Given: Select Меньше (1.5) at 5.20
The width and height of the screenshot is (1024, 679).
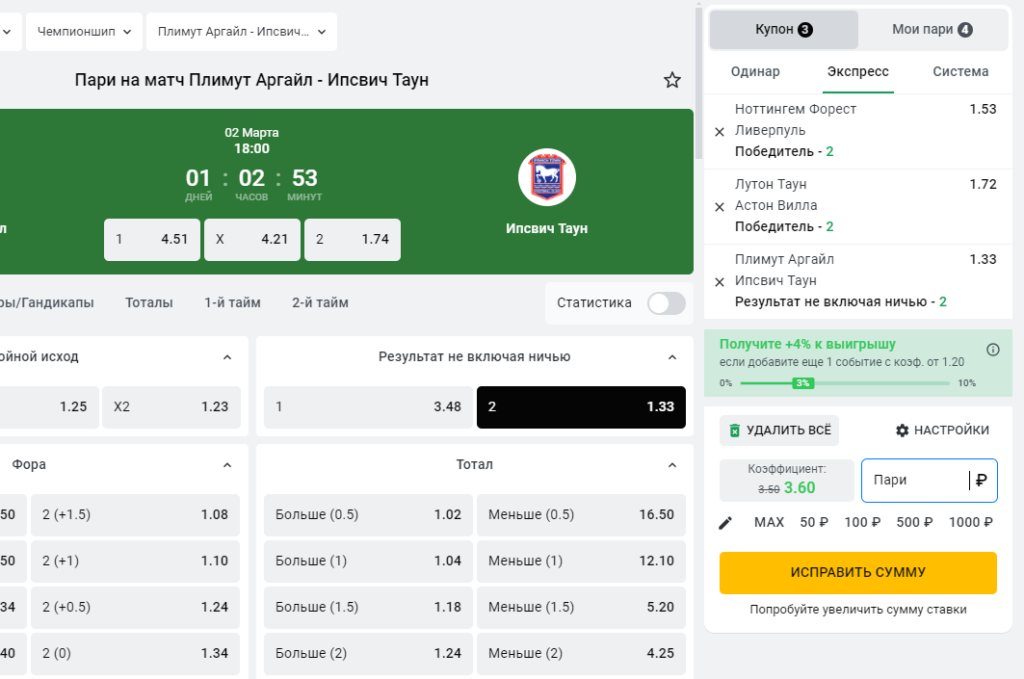Looking at the screenshot, I should [x=581, y=607].
